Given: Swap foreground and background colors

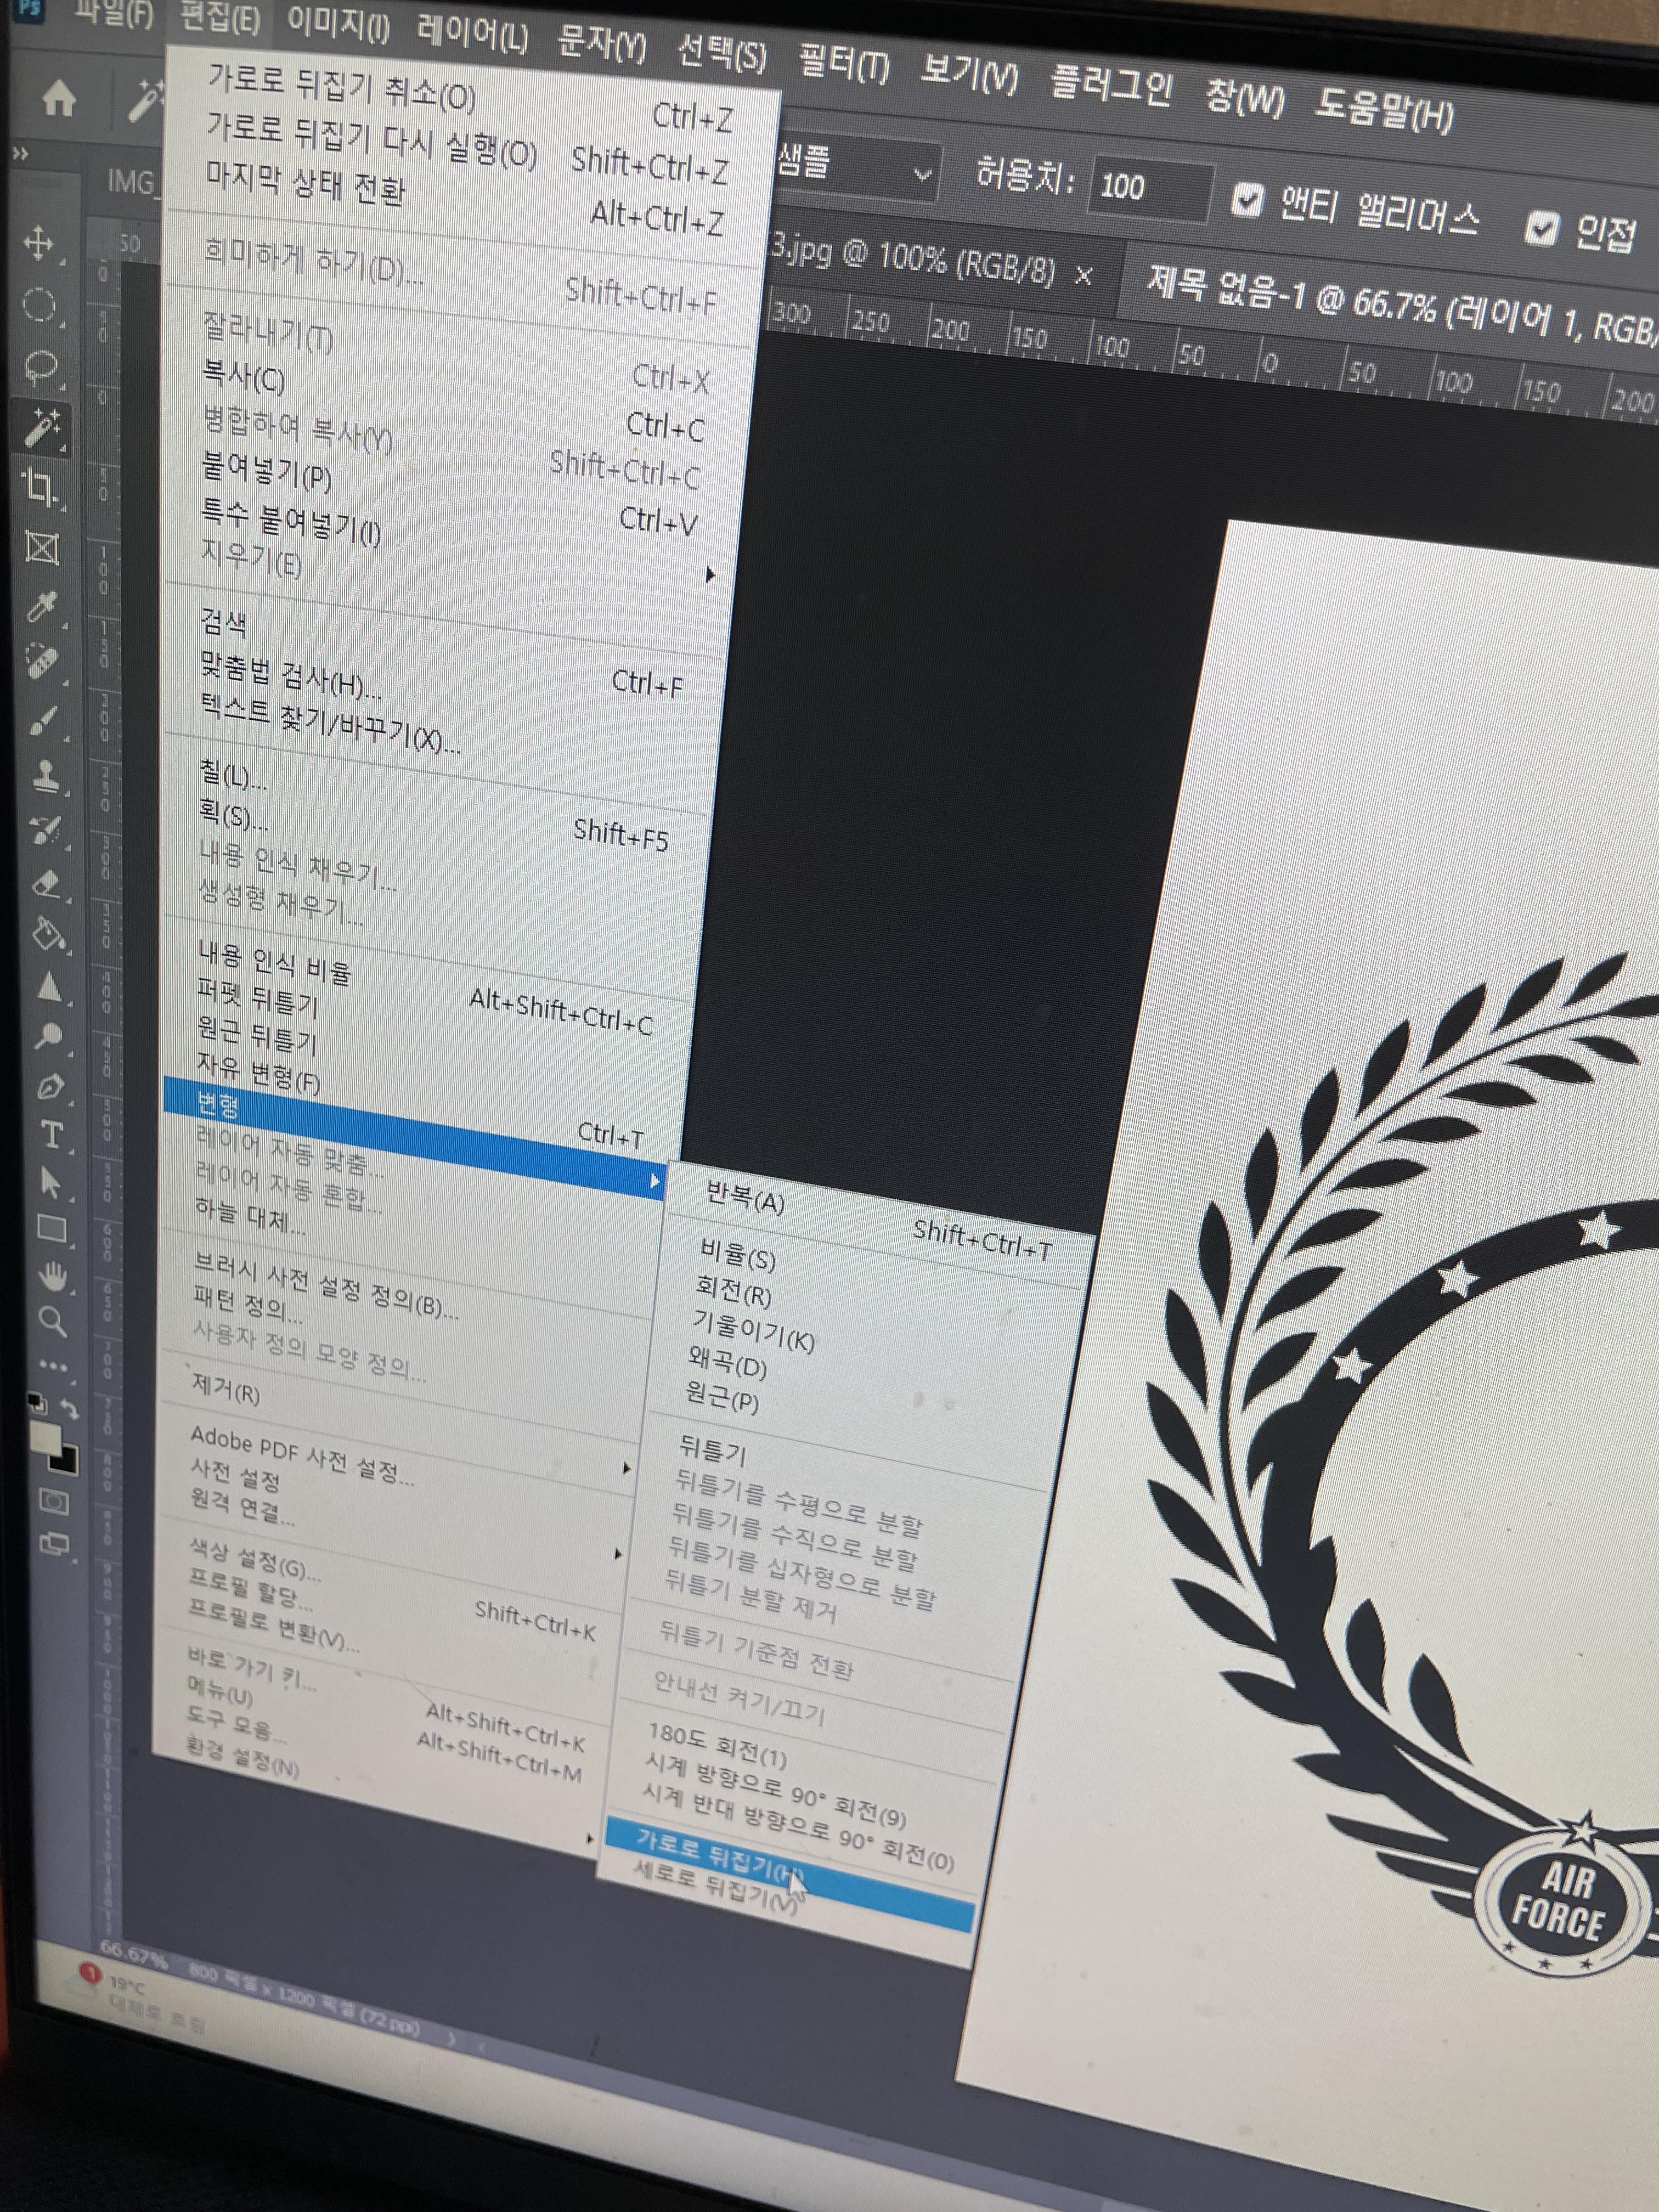Looking at the screenshot, I should 70,1409.
